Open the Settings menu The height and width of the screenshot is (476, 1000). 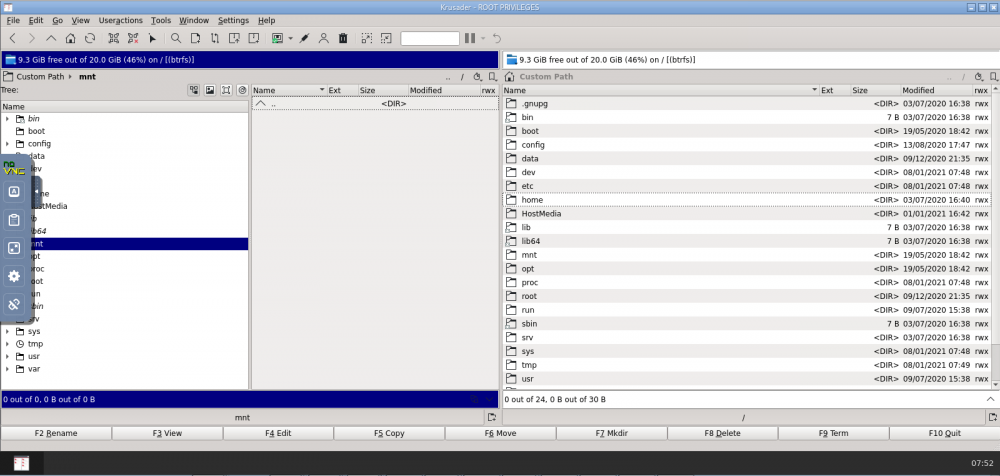coord(233,20)
